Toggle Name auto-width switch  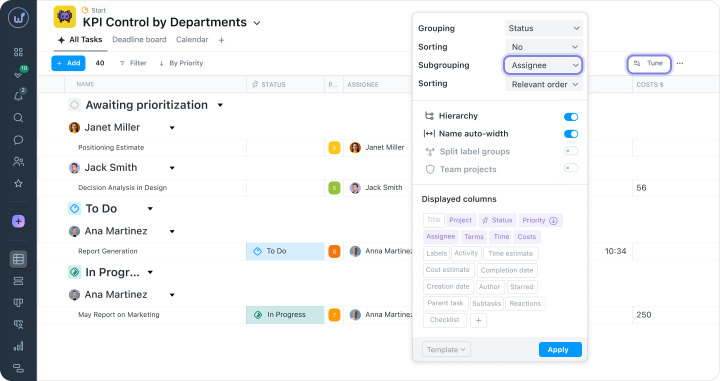click(571, 134)
